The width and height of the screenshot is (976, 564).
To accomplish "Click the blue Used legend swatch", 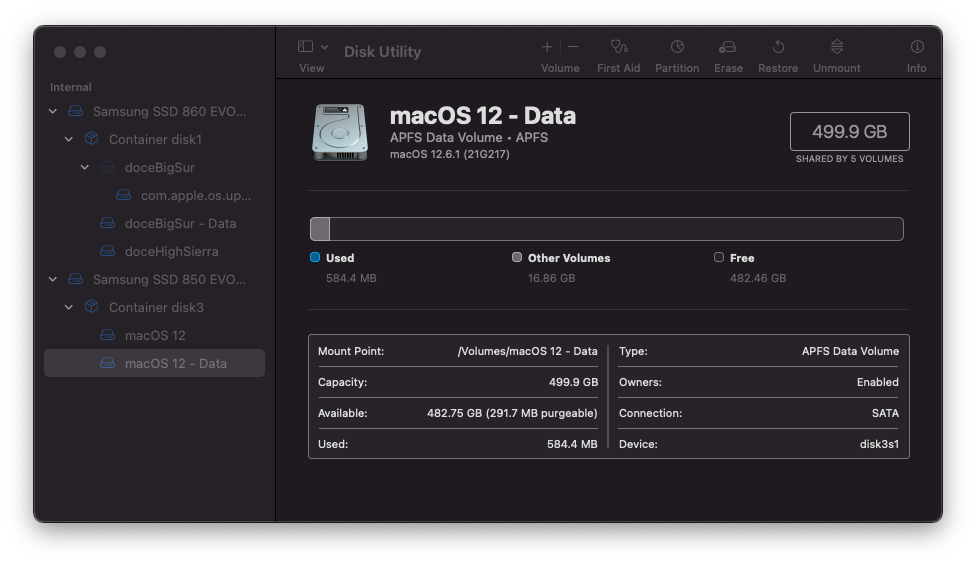I will pos(315,257).
